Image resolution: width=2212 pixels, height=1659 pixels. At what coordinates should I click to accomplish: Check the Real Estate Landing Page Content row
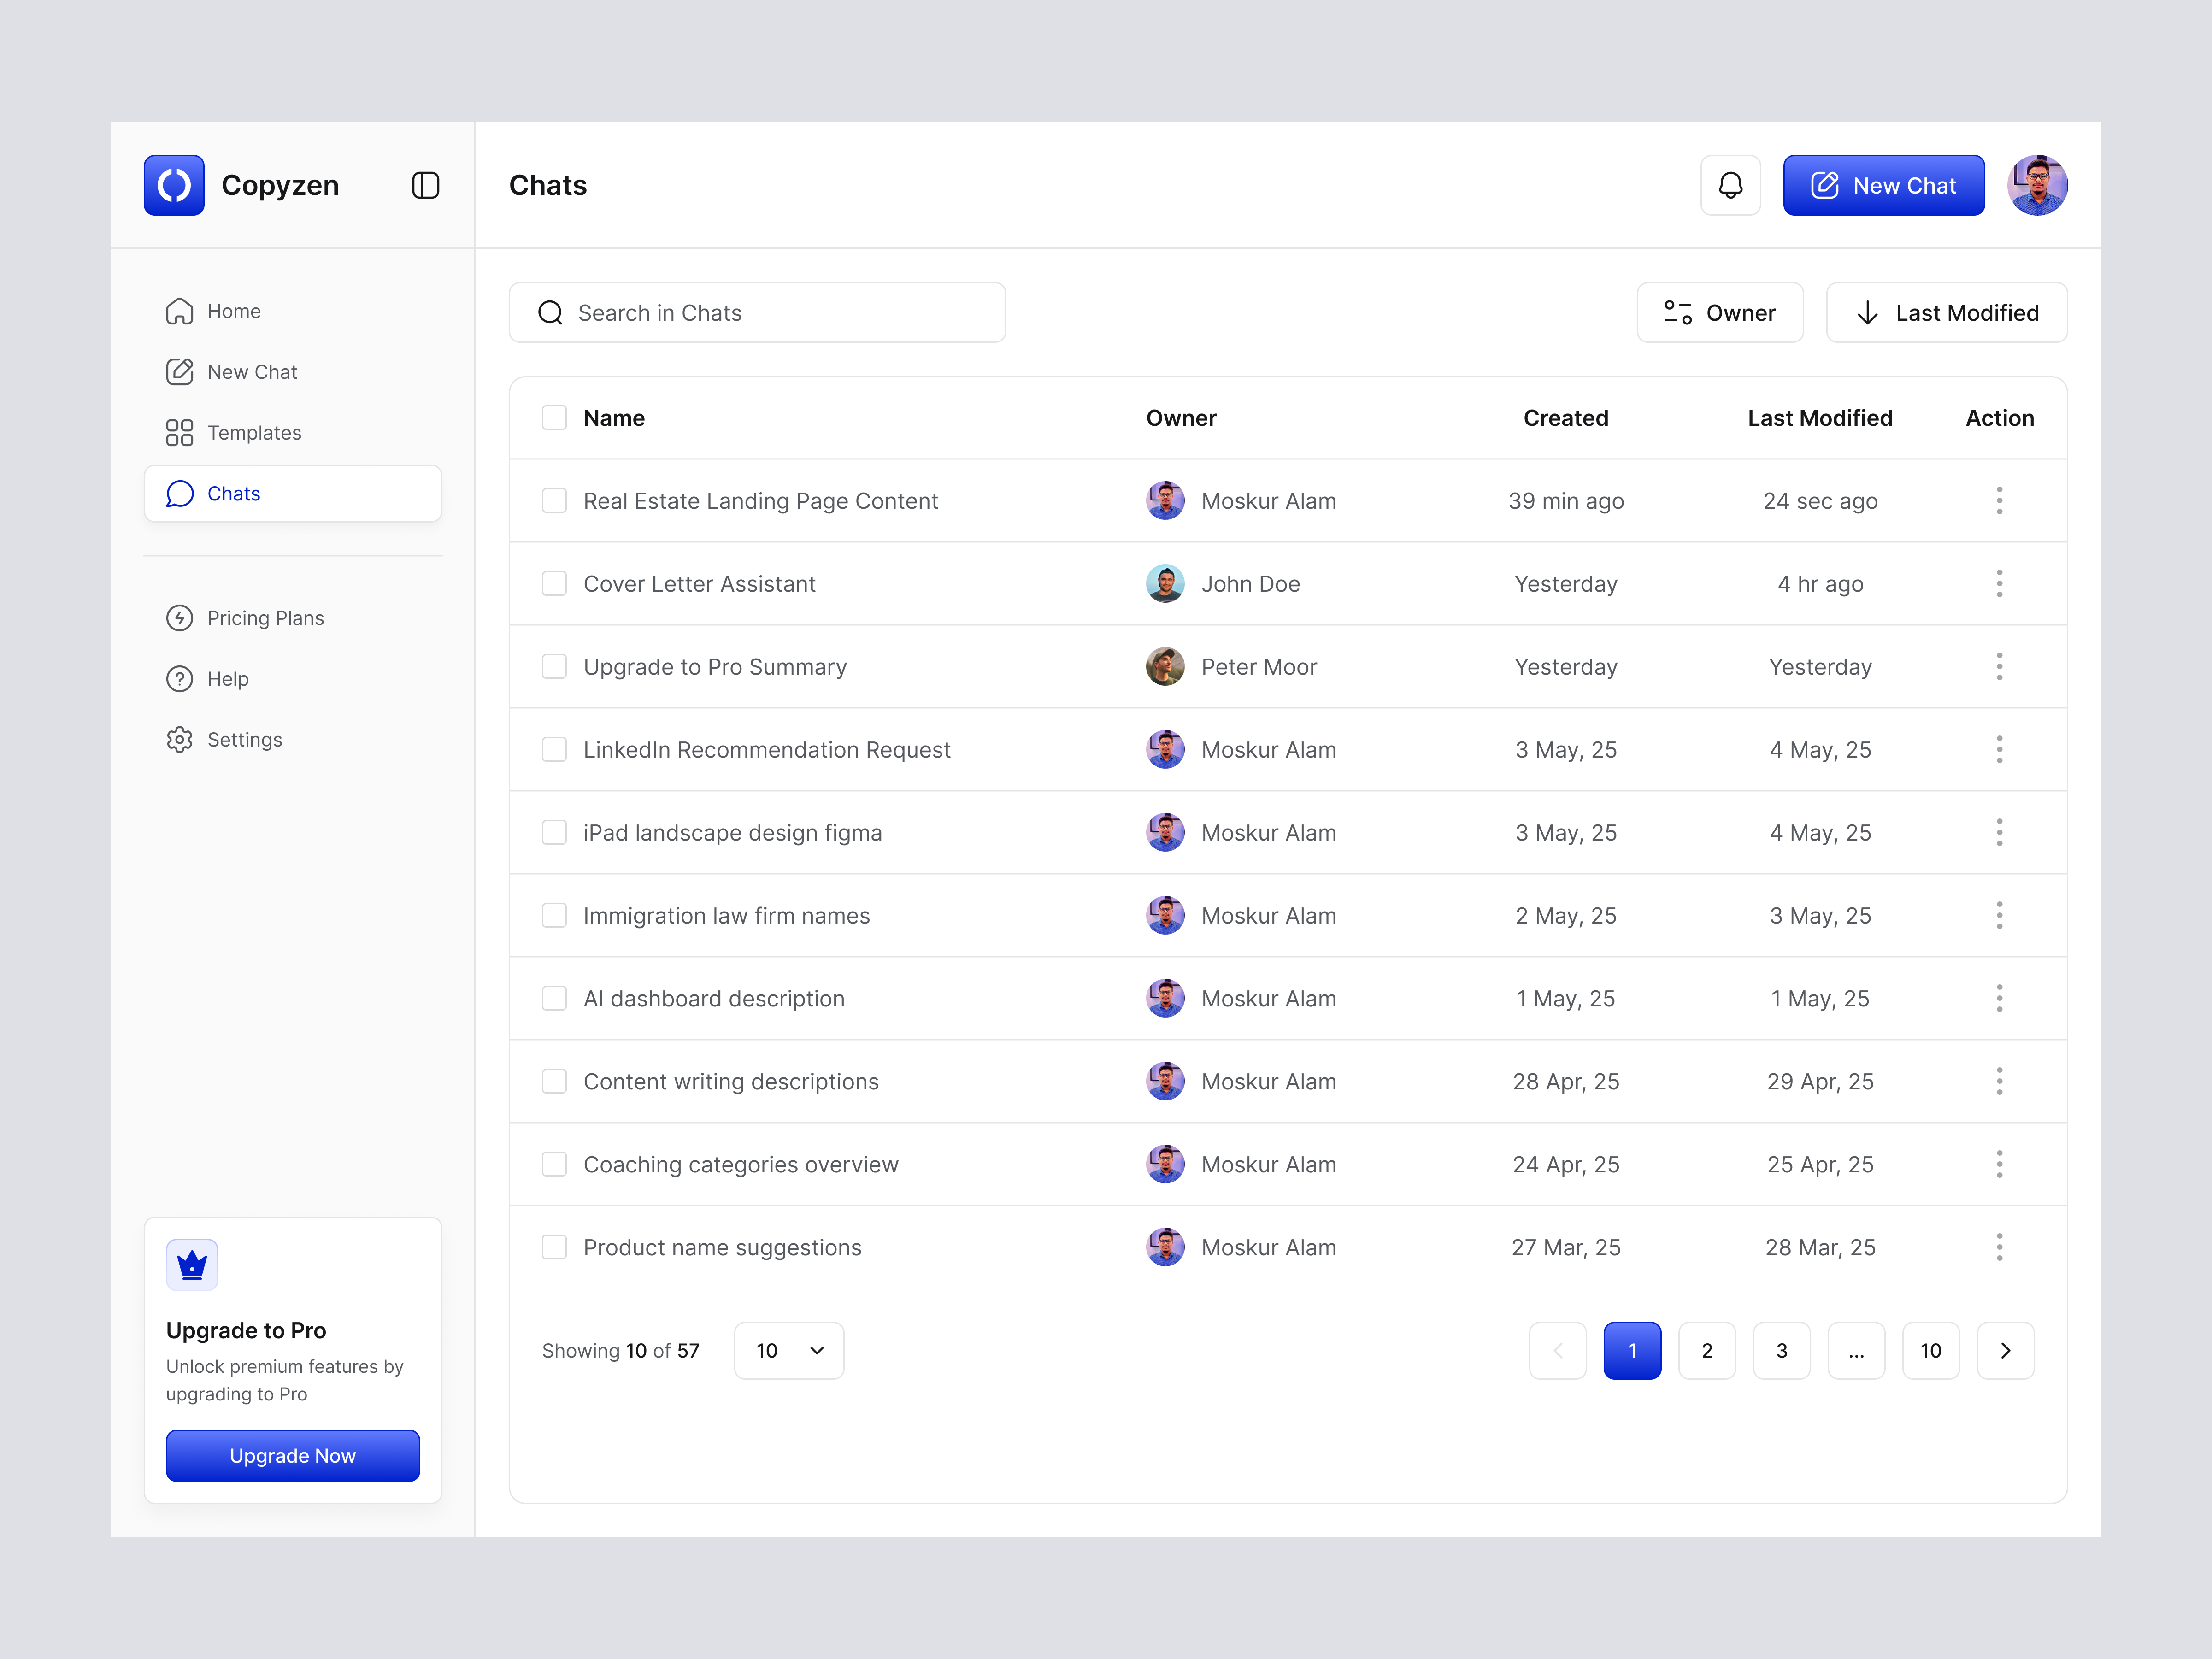click(x=554, y=500)
